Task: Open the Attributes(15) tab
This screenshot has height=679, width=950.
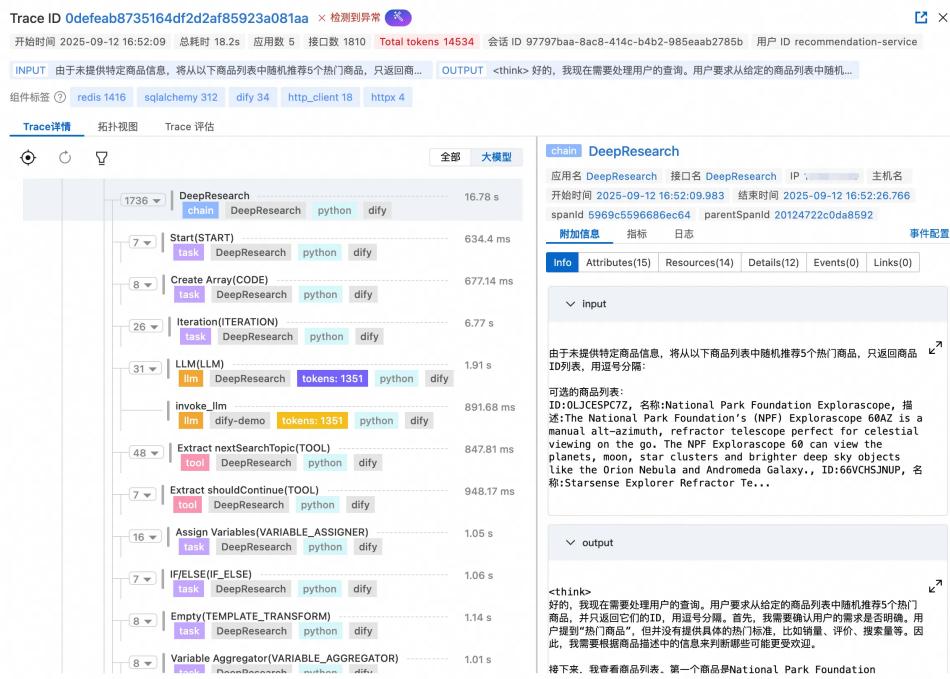Action: [x=617, y=262]
